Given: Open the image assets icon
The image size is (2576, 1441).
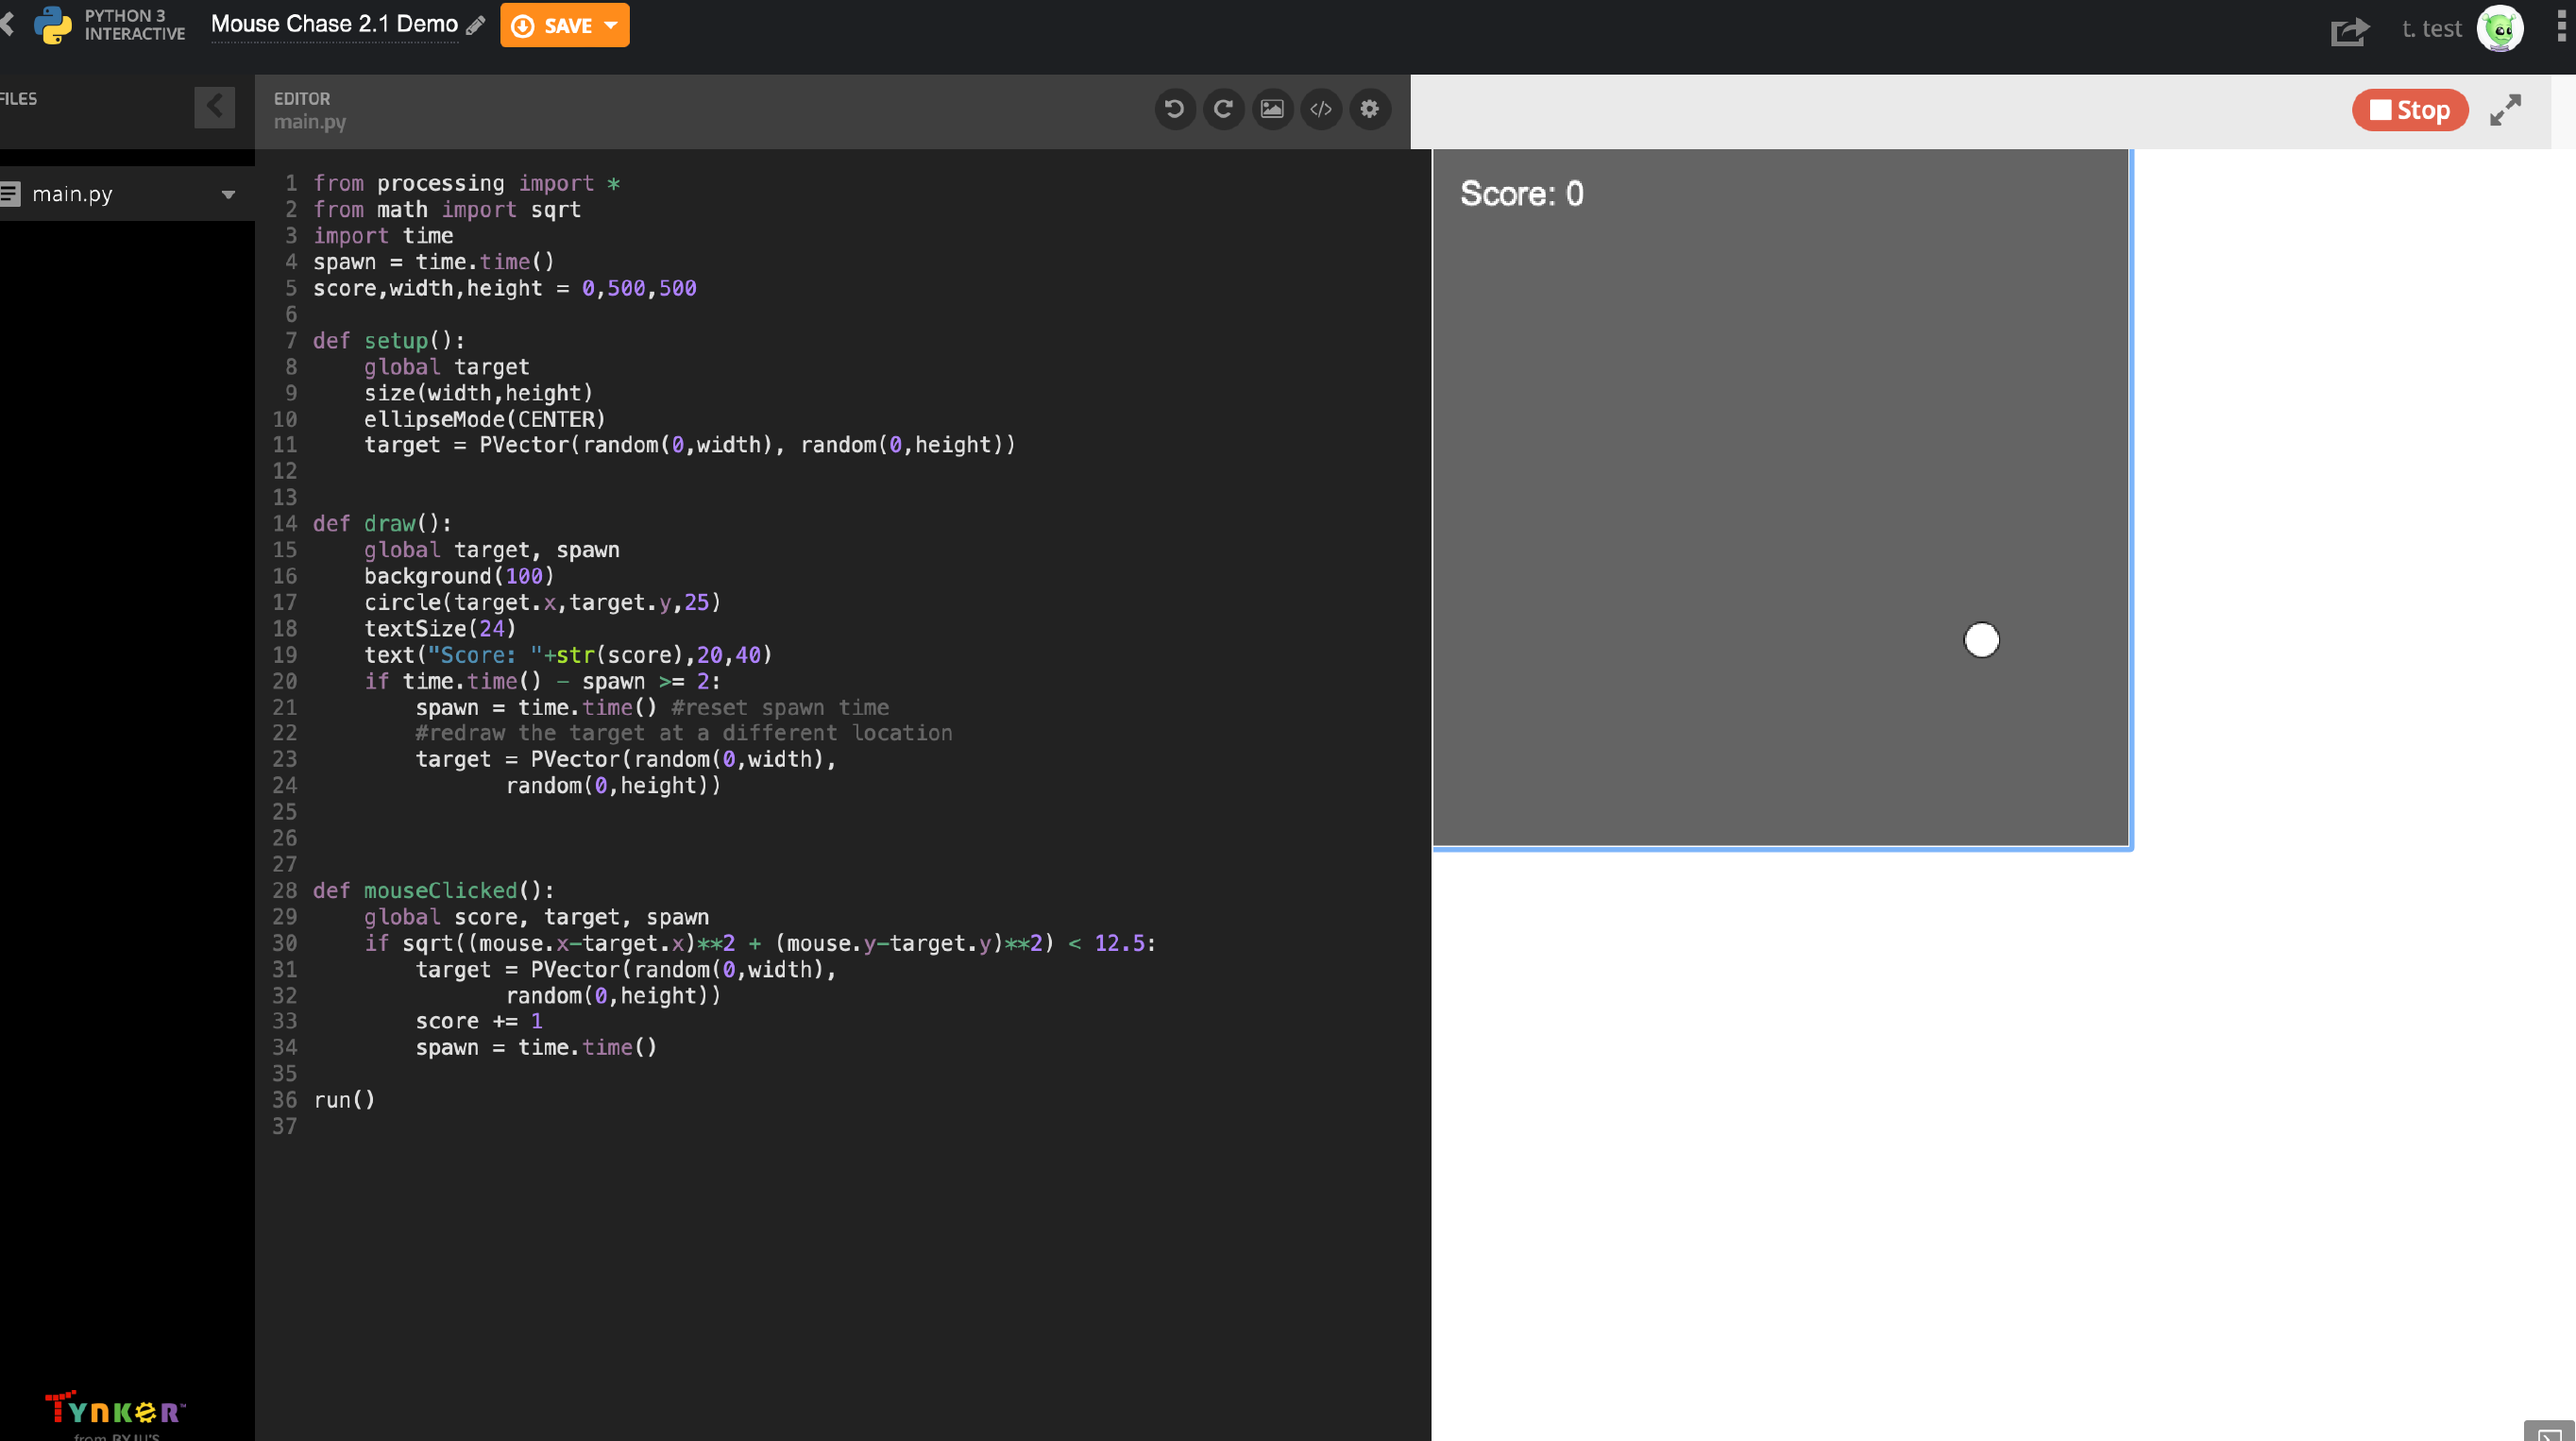Looking at the screenshot, I should 1272,109.
